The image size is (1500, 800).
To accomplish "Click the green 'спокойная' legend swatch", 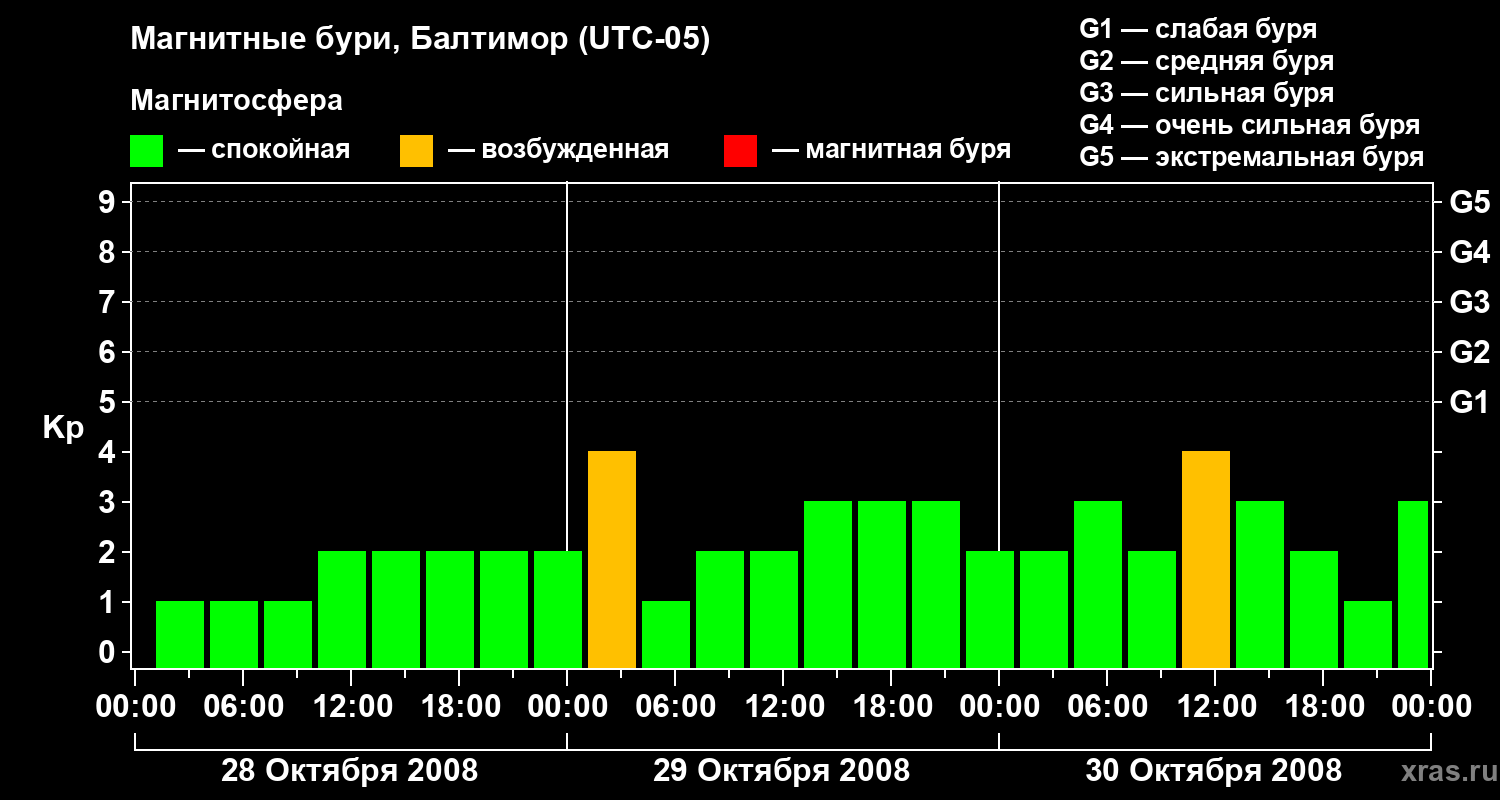I will [147, 151].
